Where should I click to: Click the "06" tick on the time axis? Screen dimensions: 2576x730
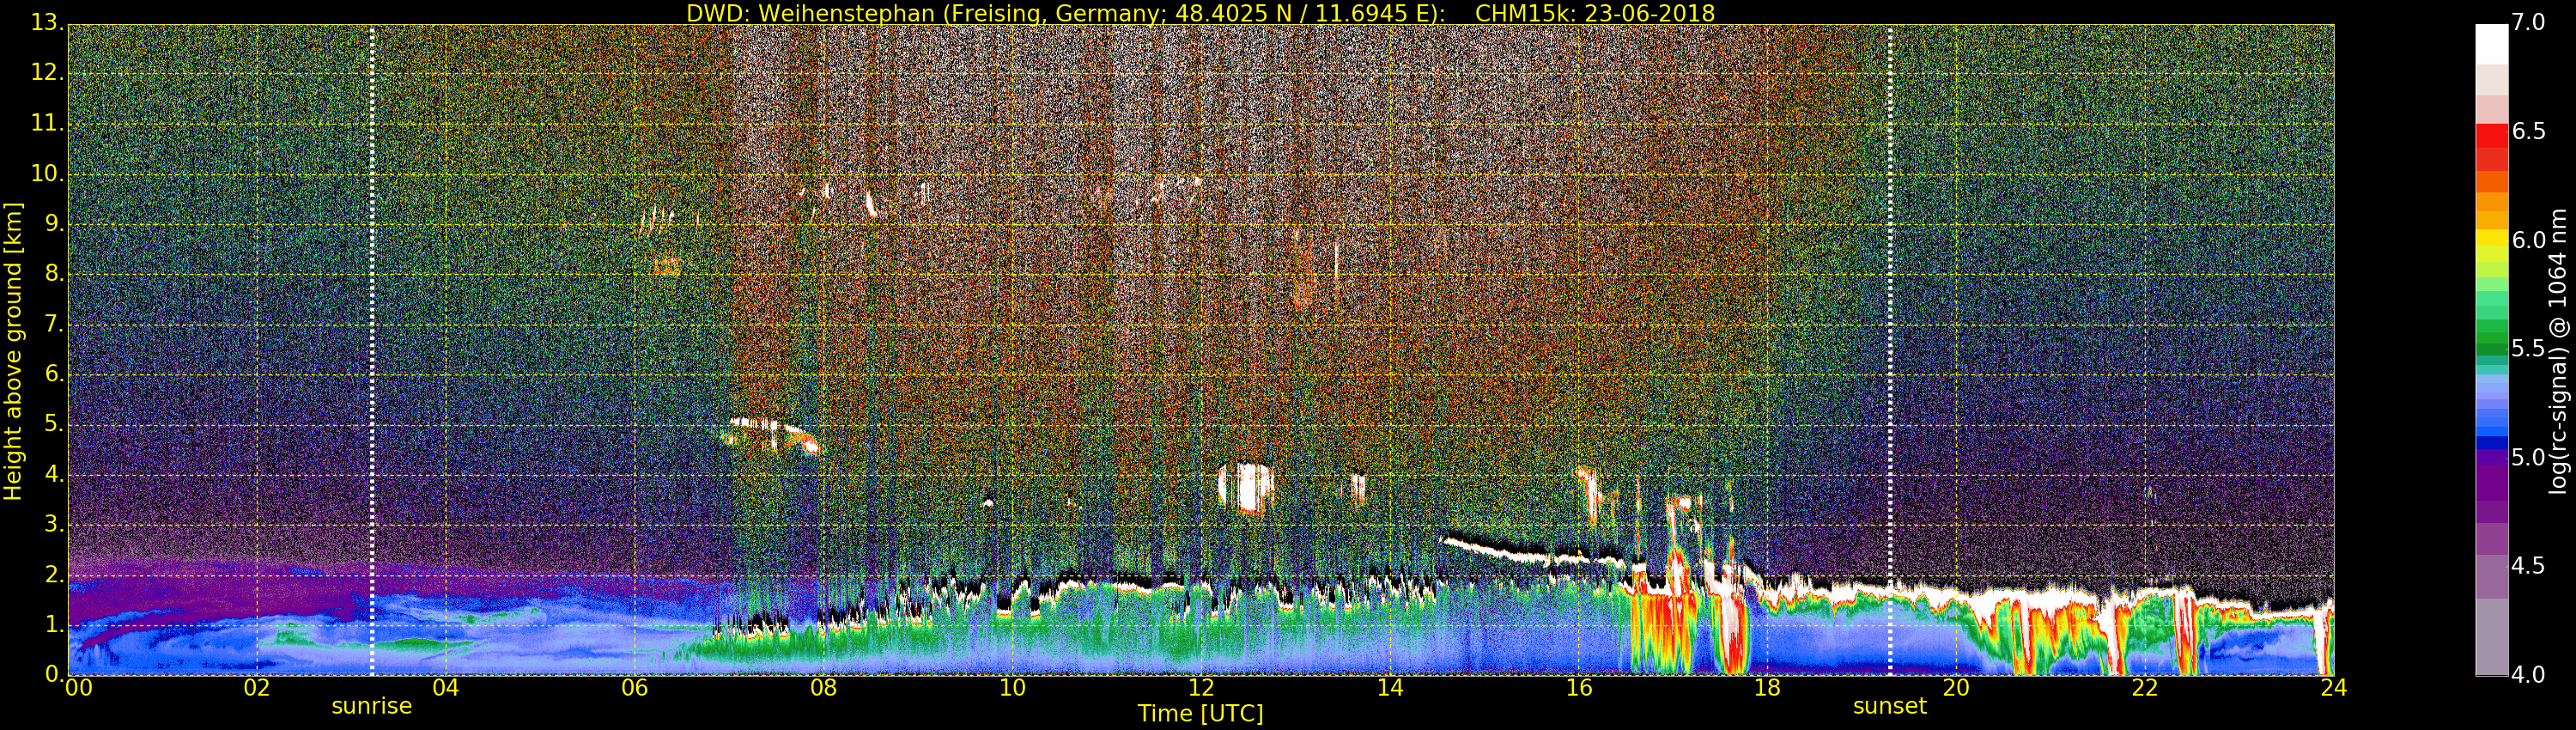point(635,688)
